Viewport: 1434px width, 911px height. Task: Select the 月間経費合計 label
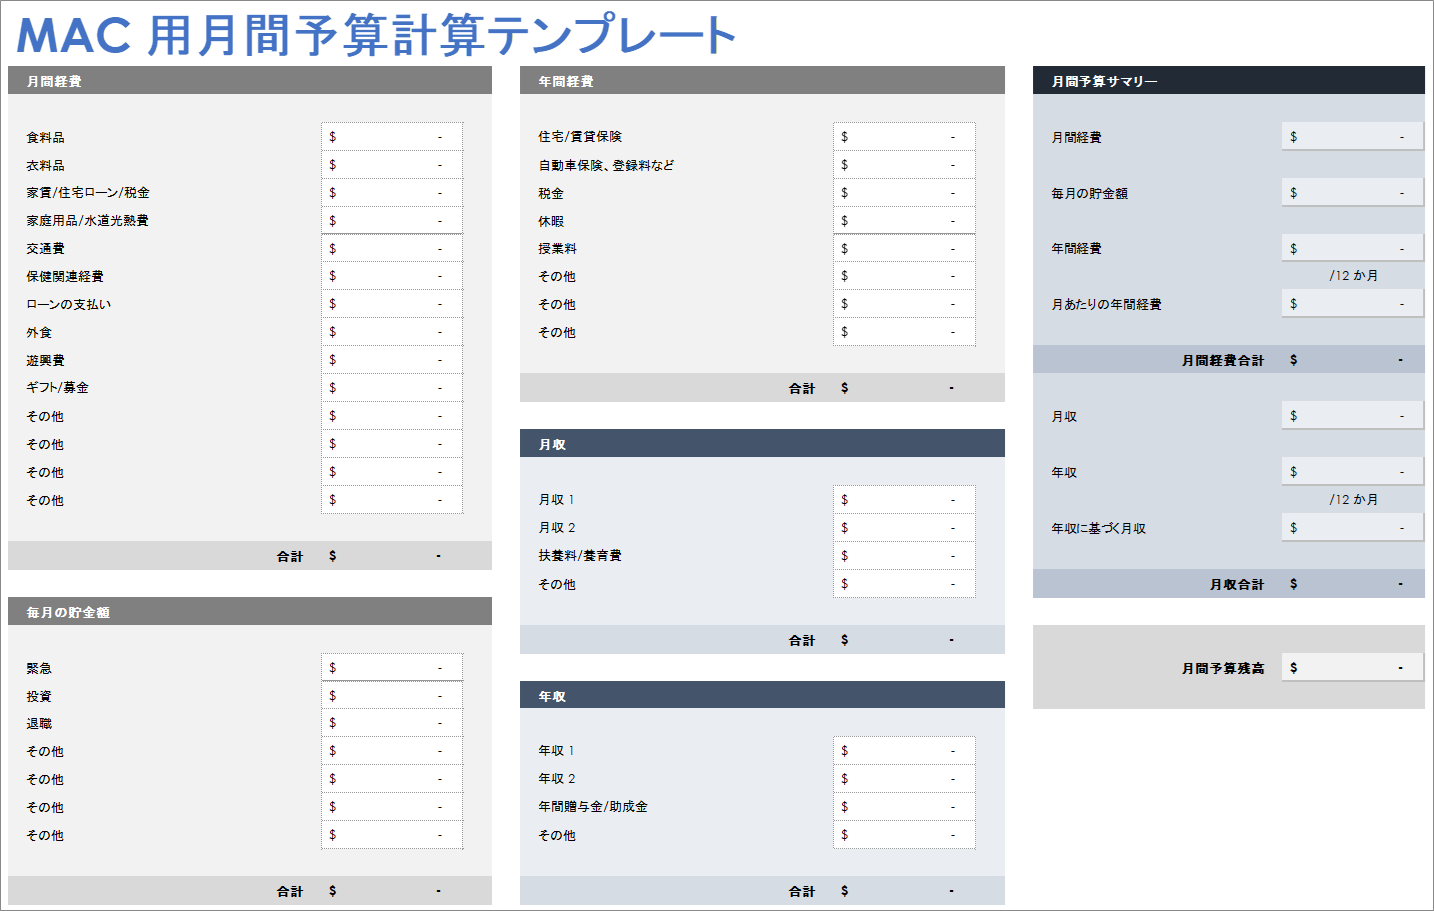pyautogui.click(x=1223, y=361)
